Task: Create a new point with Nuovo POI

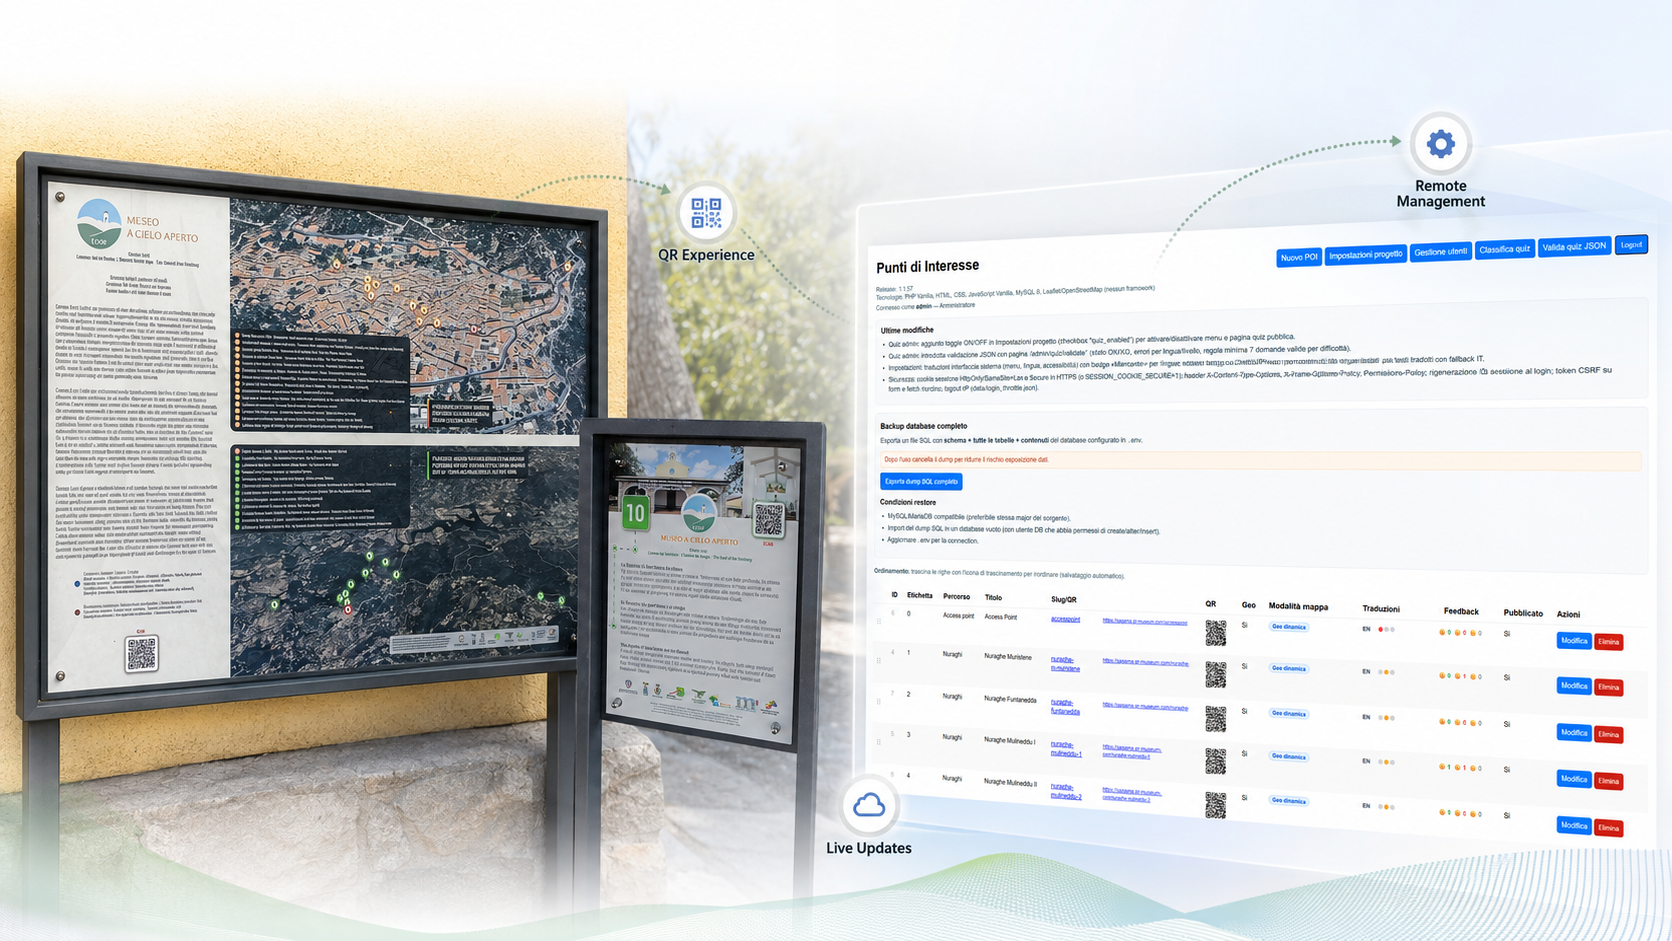Action: [x=1298, y=258]
